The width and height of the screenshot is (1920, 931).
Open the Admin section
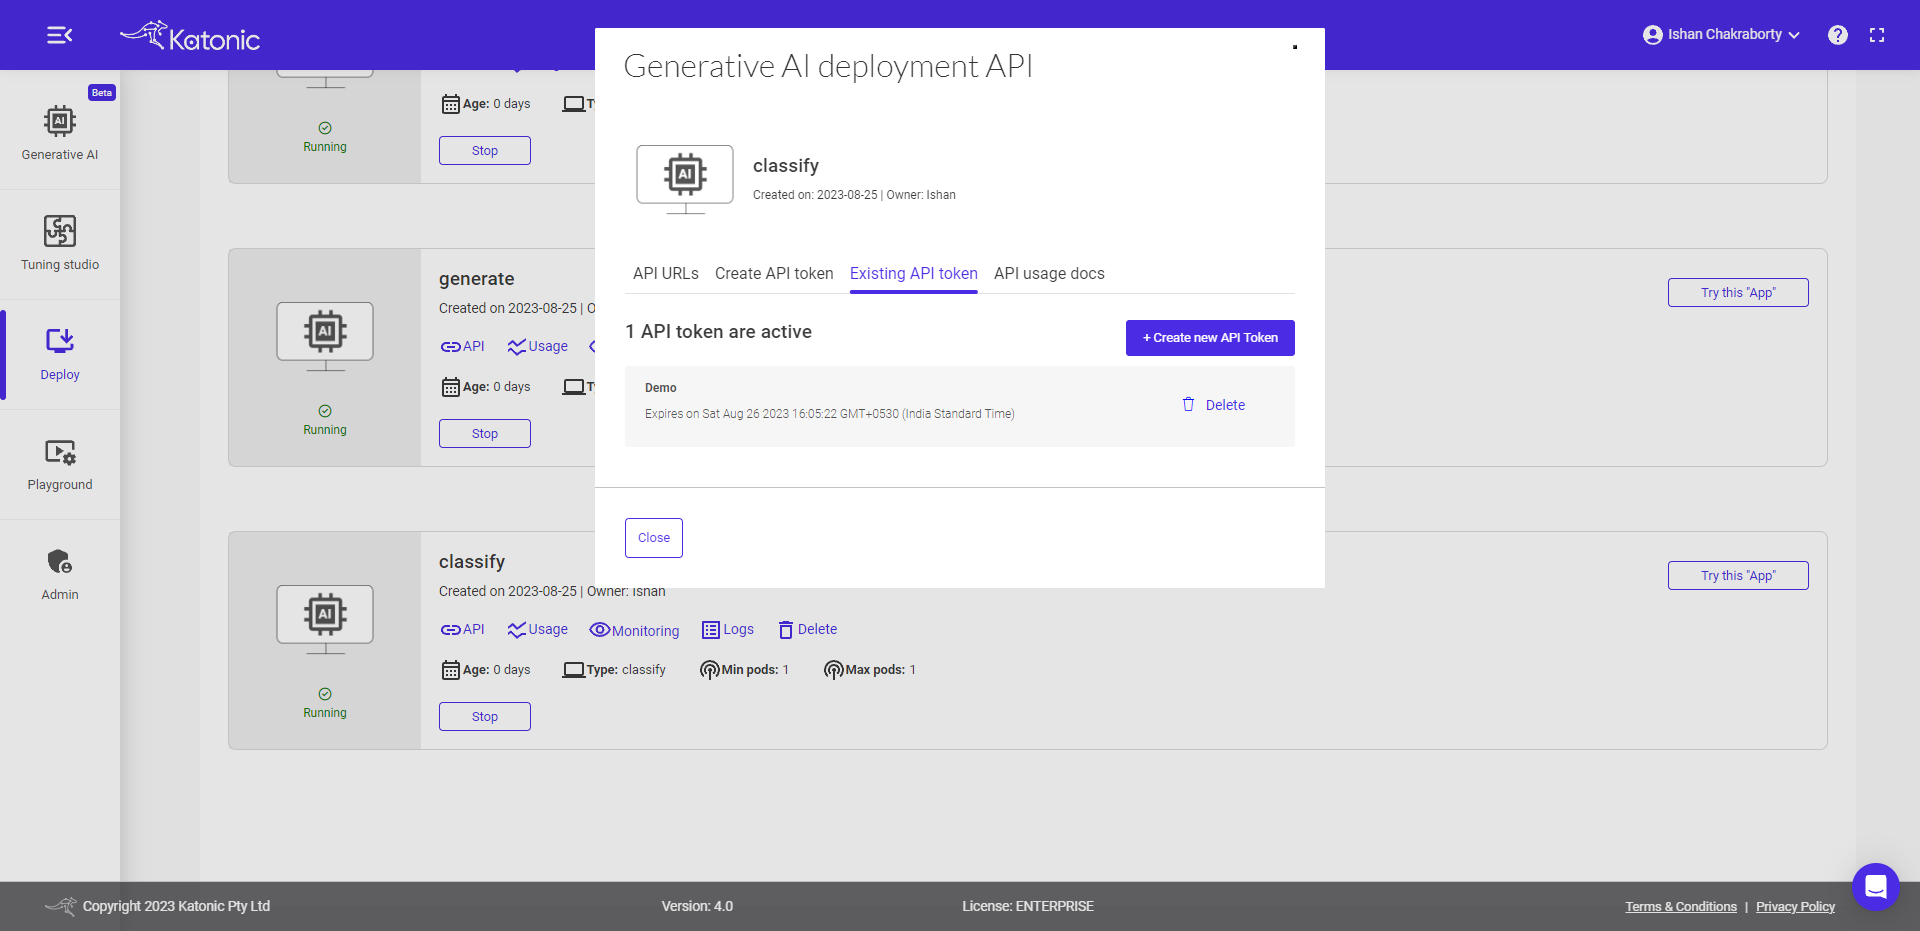coord(60,574)
